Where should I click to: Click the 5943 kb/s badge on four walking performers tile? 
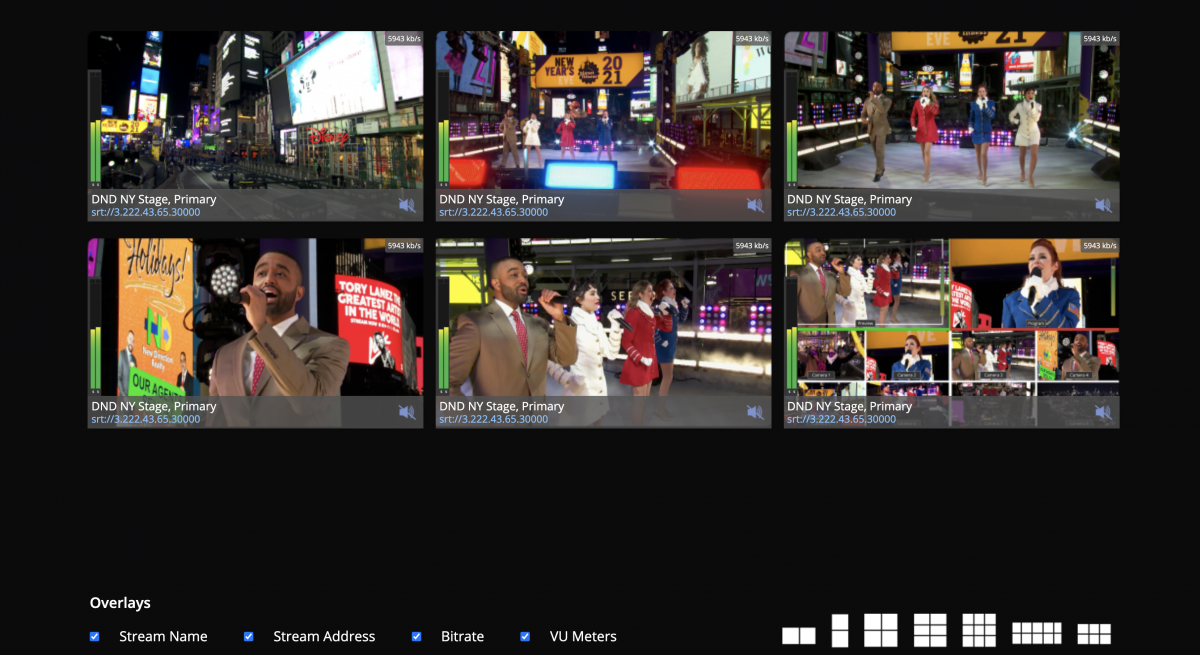pyautogui.click(x=1100, y=39)
